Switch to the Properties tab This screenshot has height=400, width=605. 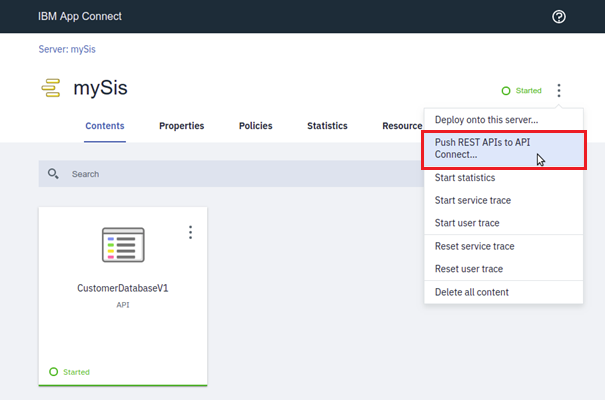click(181, 126)
